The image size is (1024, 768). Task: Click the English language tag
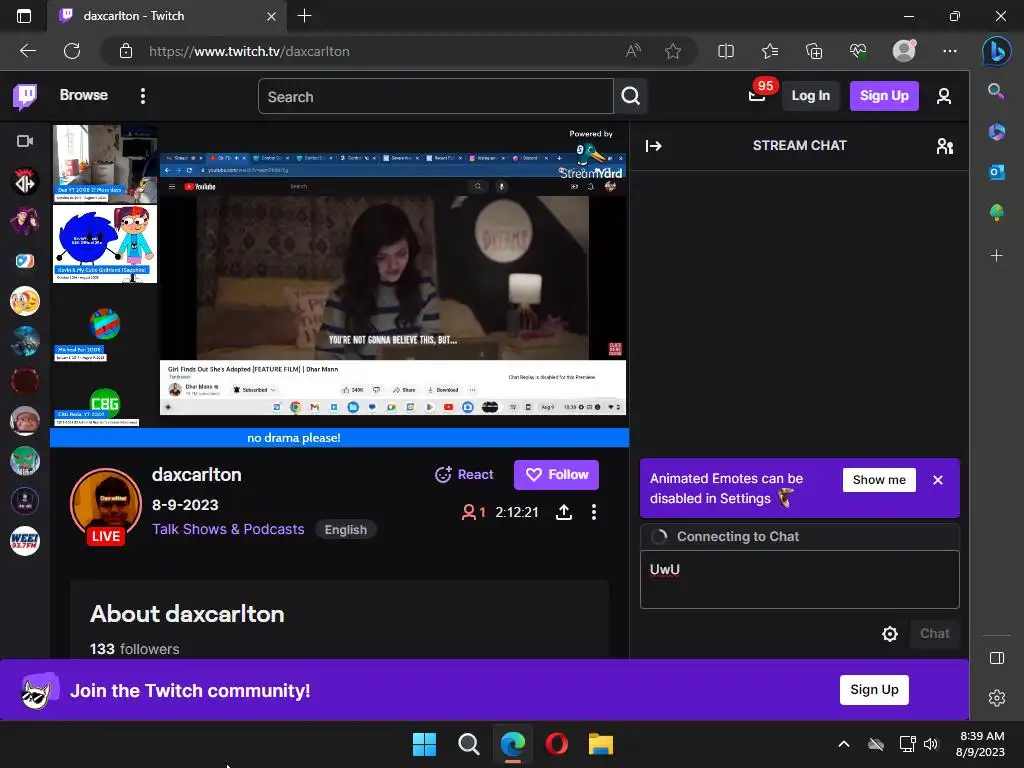tap(345, 530)
